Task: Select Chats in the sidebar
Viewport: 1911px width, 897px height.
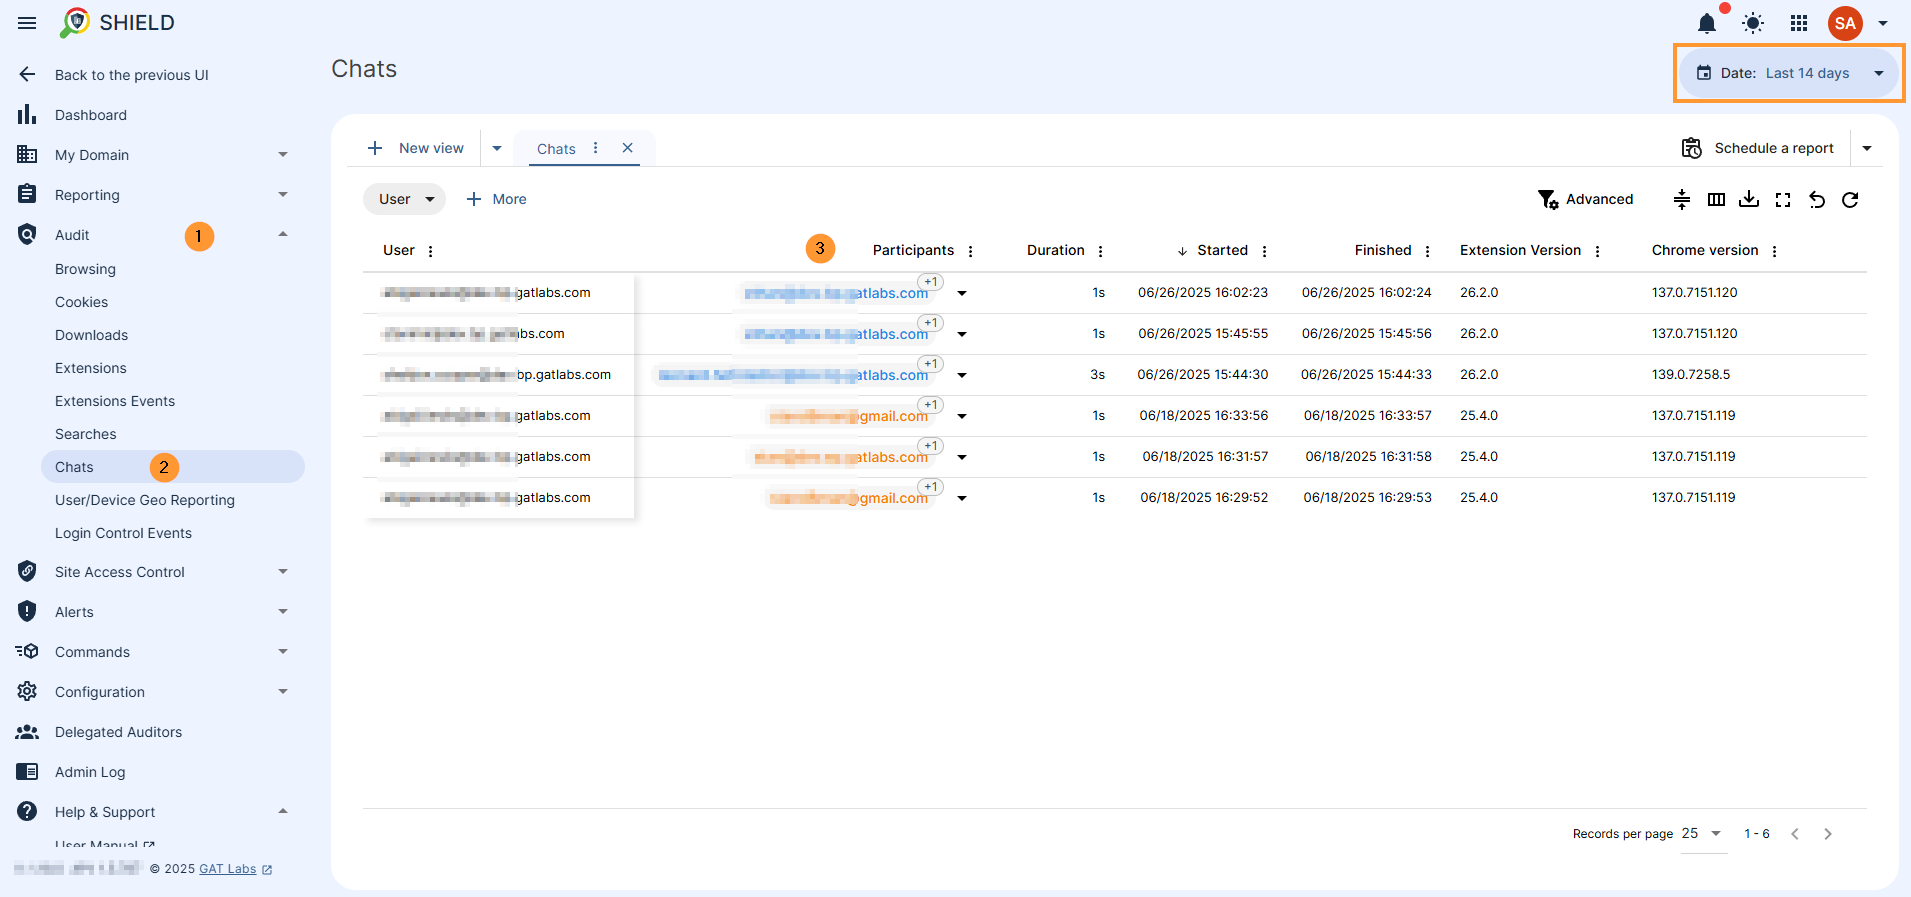Action: point(172,467)
